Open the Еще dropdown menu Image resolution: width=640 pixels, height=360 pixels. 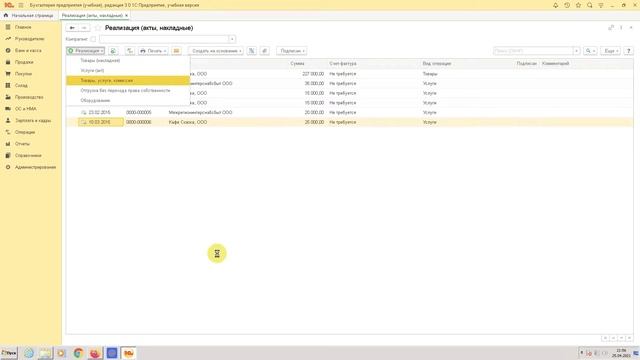(611, 51)
